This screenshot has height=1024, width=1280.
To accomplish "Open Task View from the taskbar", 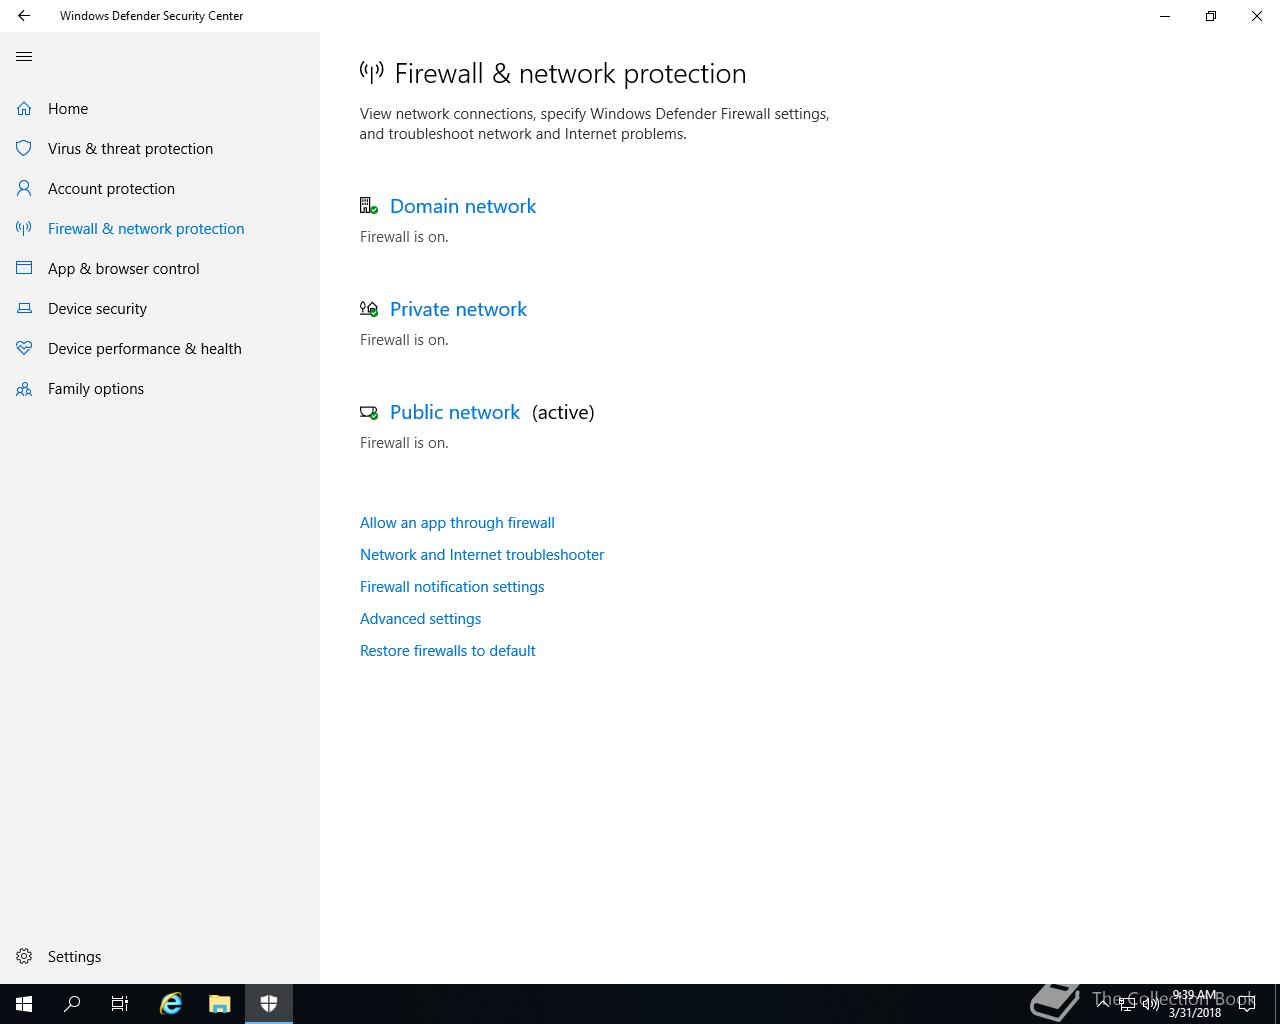I will click(x=120, y=1004).
